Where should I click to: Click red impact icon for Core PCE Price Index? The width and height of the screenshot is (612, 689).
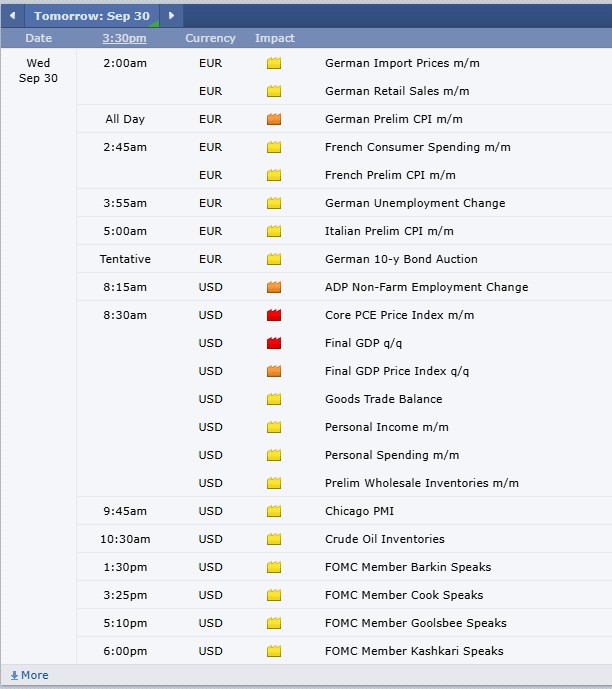(x=274, y=315)
